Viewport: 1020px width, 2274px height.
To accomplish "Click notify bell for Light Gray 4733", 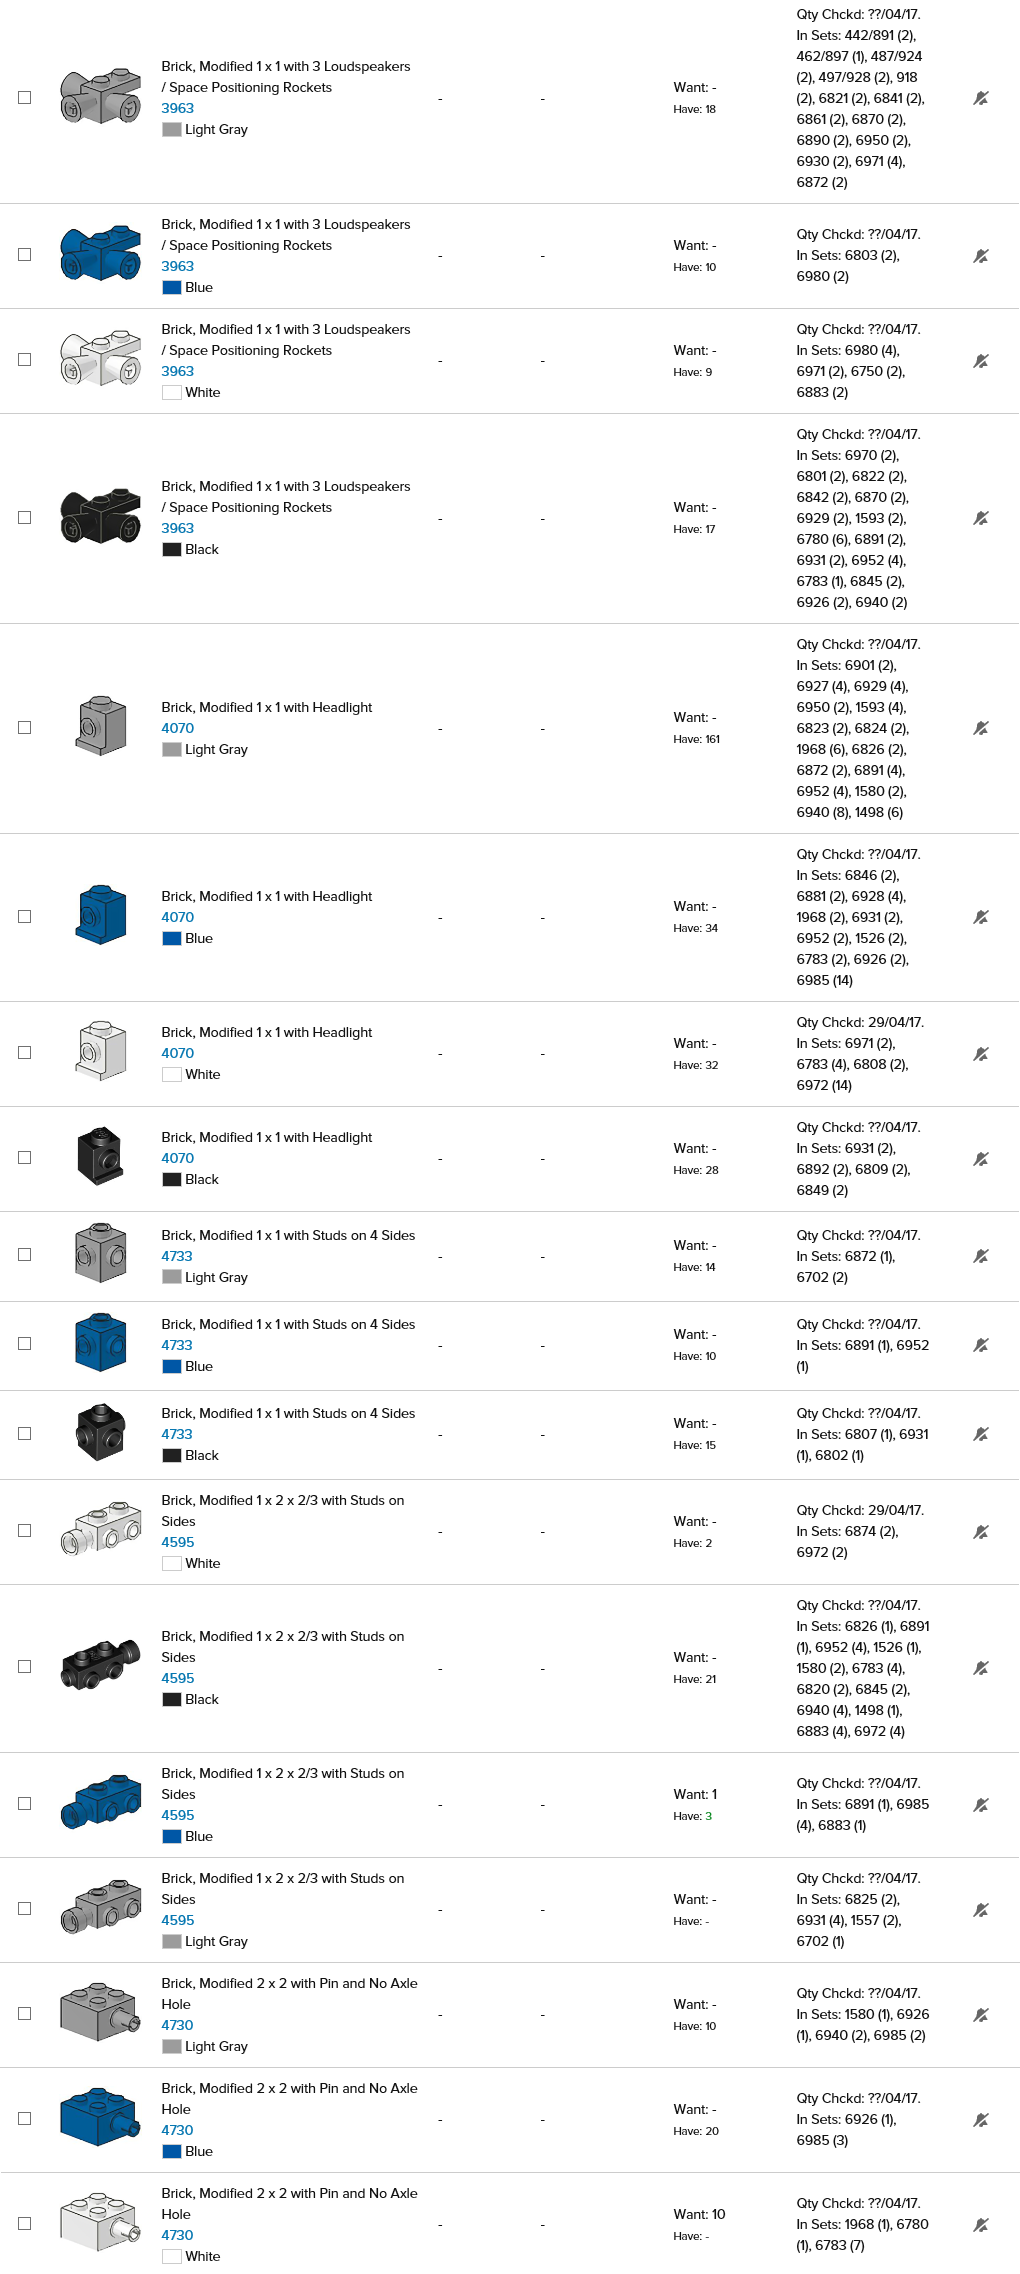I will pos(981,1256).
